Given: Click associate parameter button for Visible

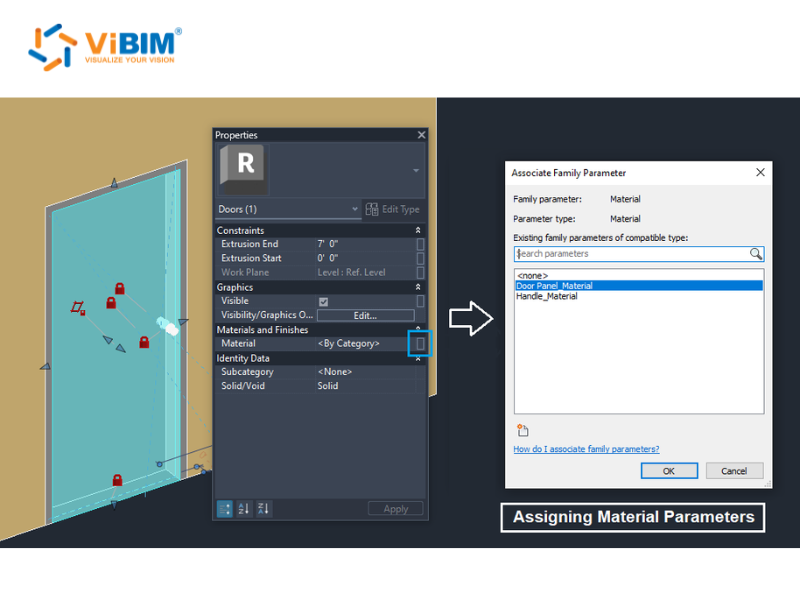Looking at the screenshot, I should (420, 301).
